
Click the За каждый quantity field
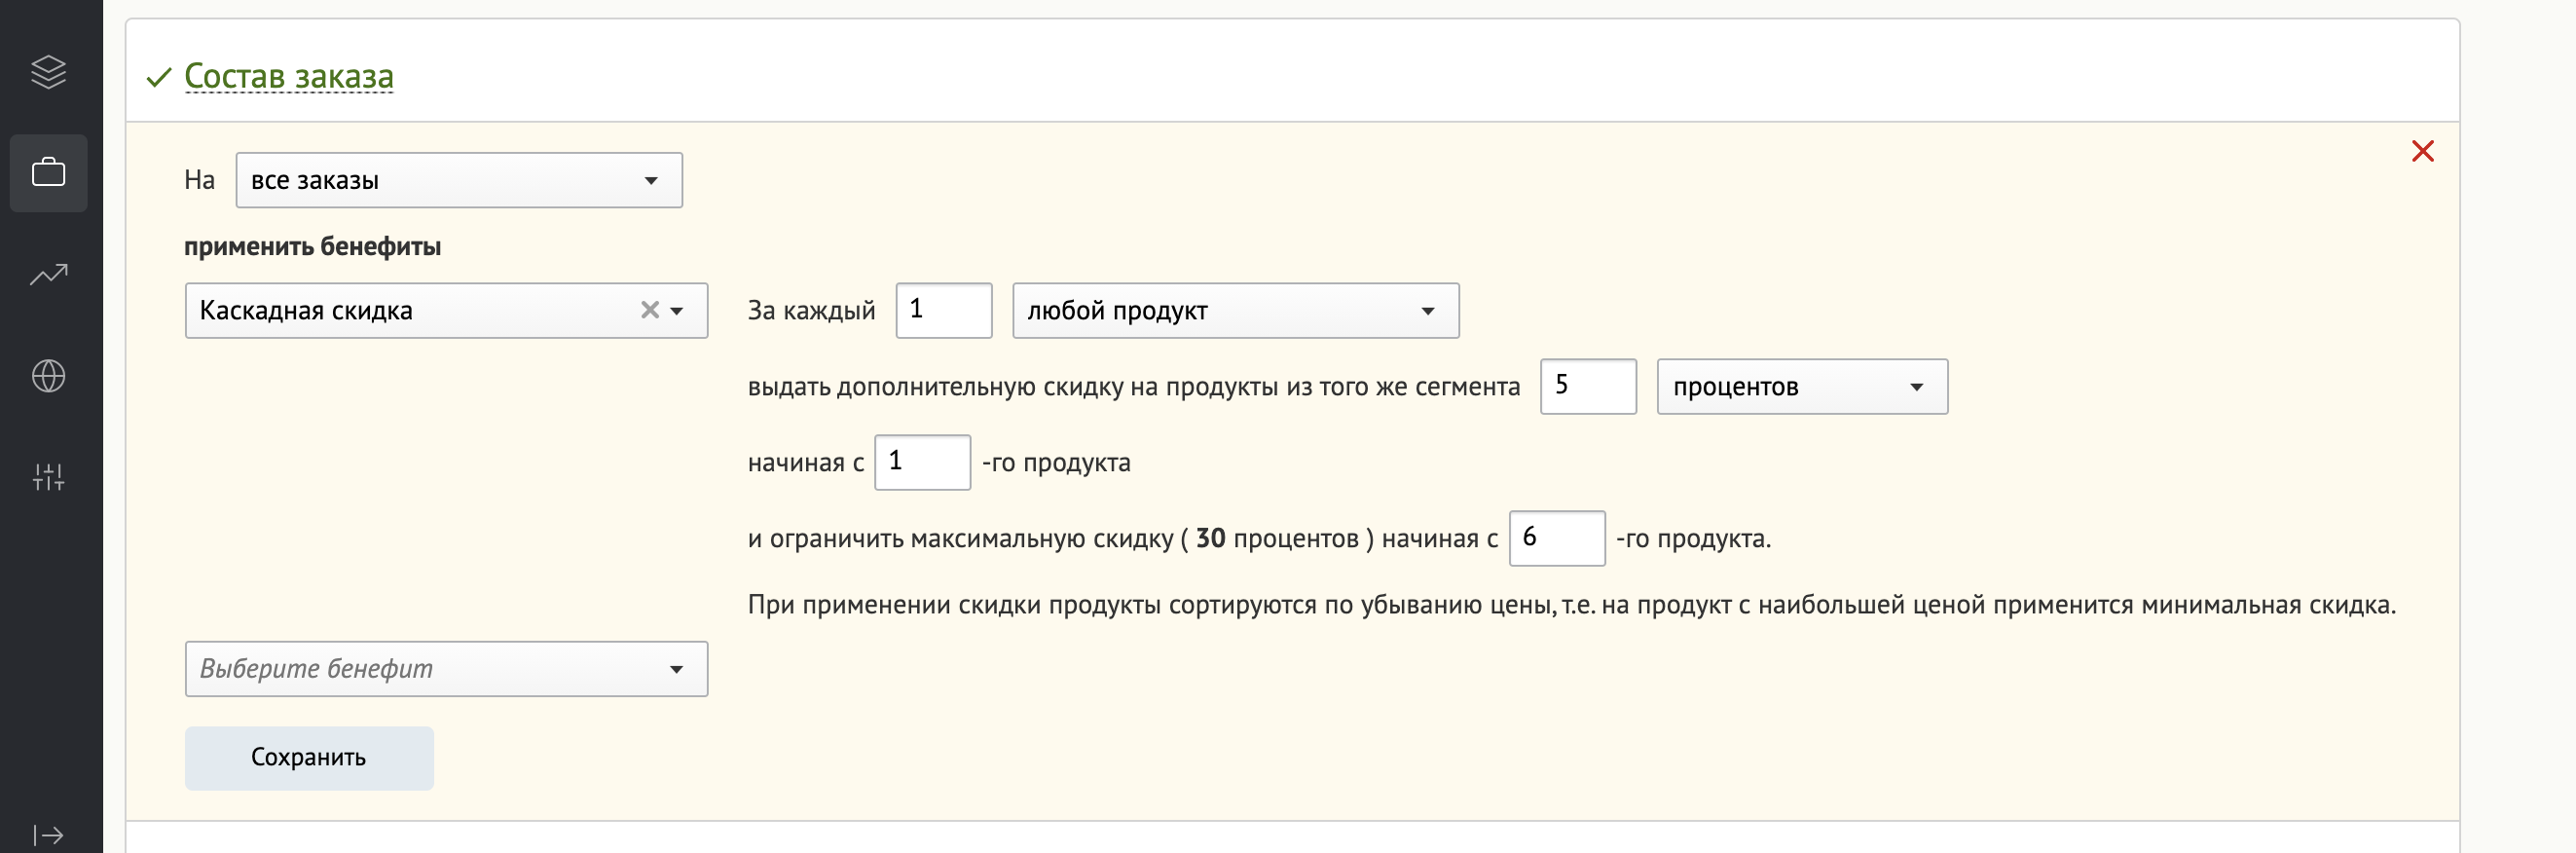943,311
